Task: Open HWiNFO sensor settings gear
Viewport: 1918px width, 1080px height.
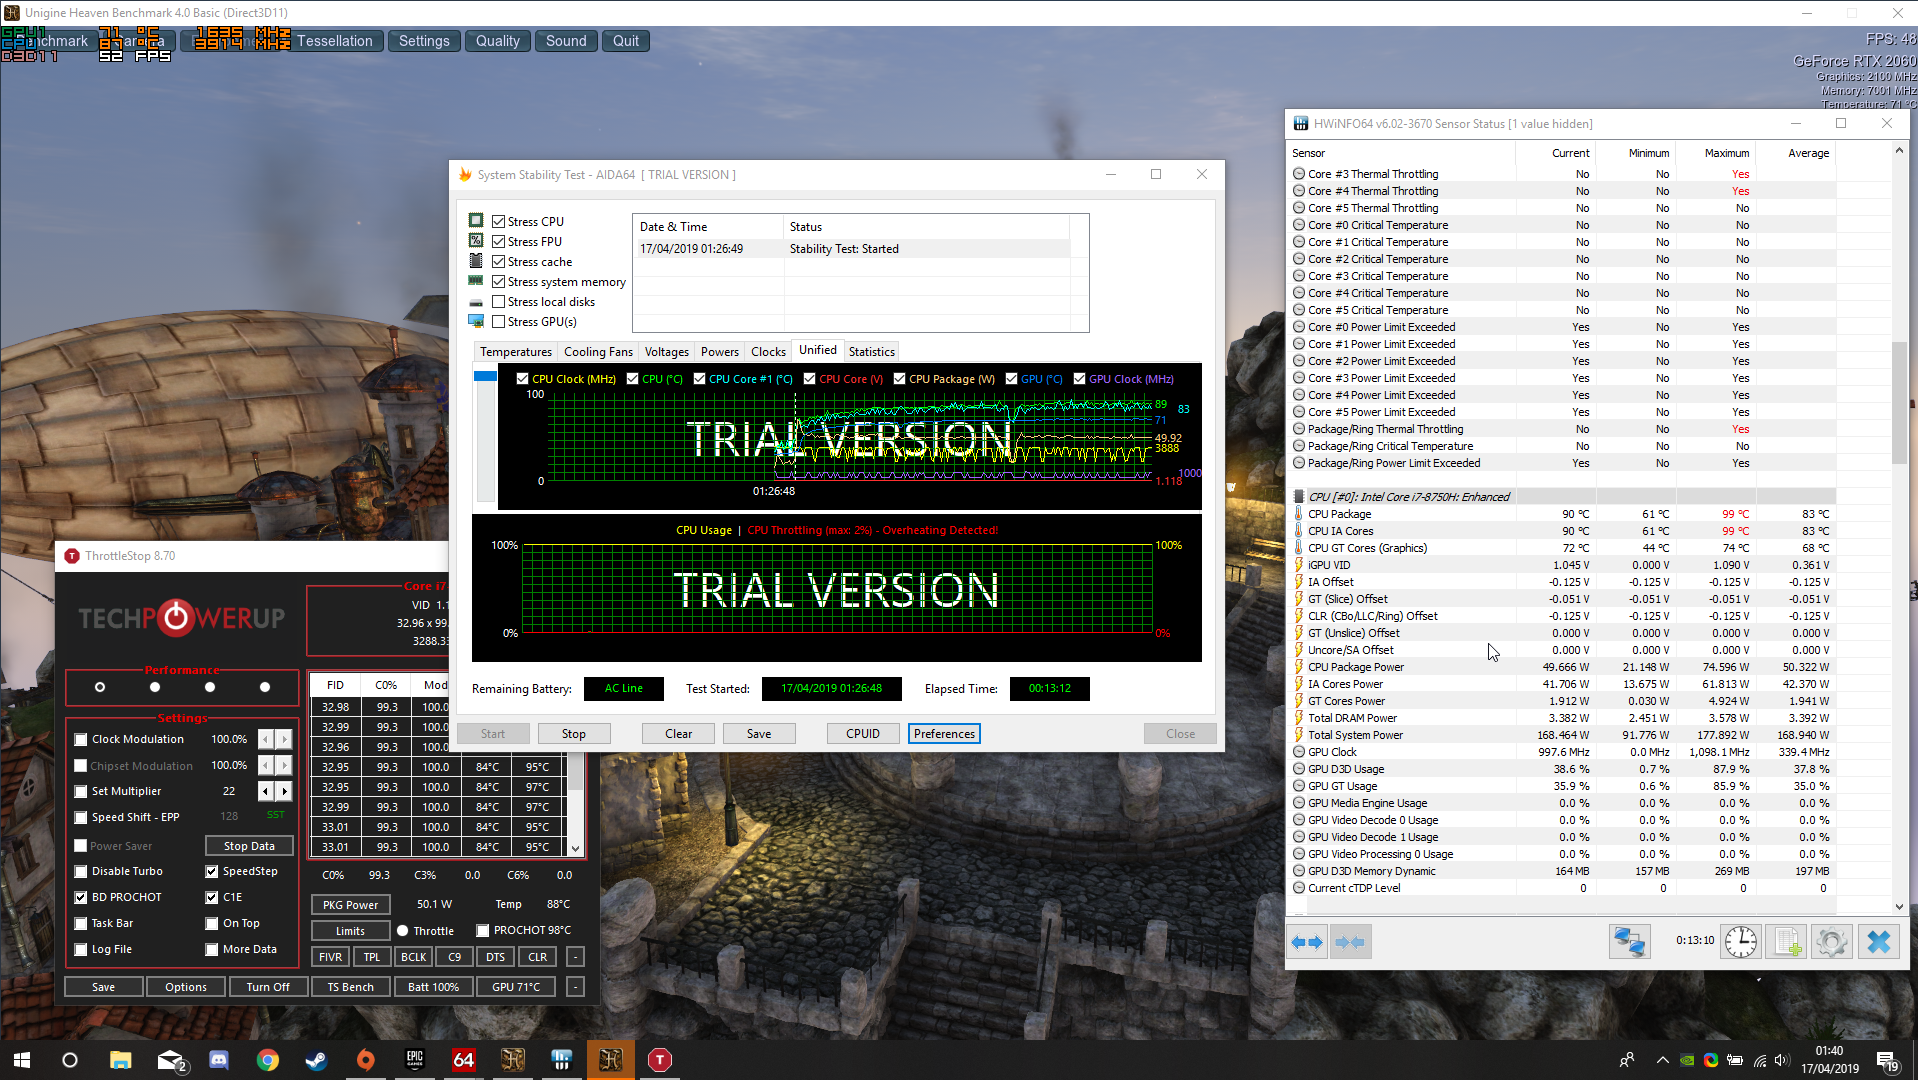Action: point(1832,942)
